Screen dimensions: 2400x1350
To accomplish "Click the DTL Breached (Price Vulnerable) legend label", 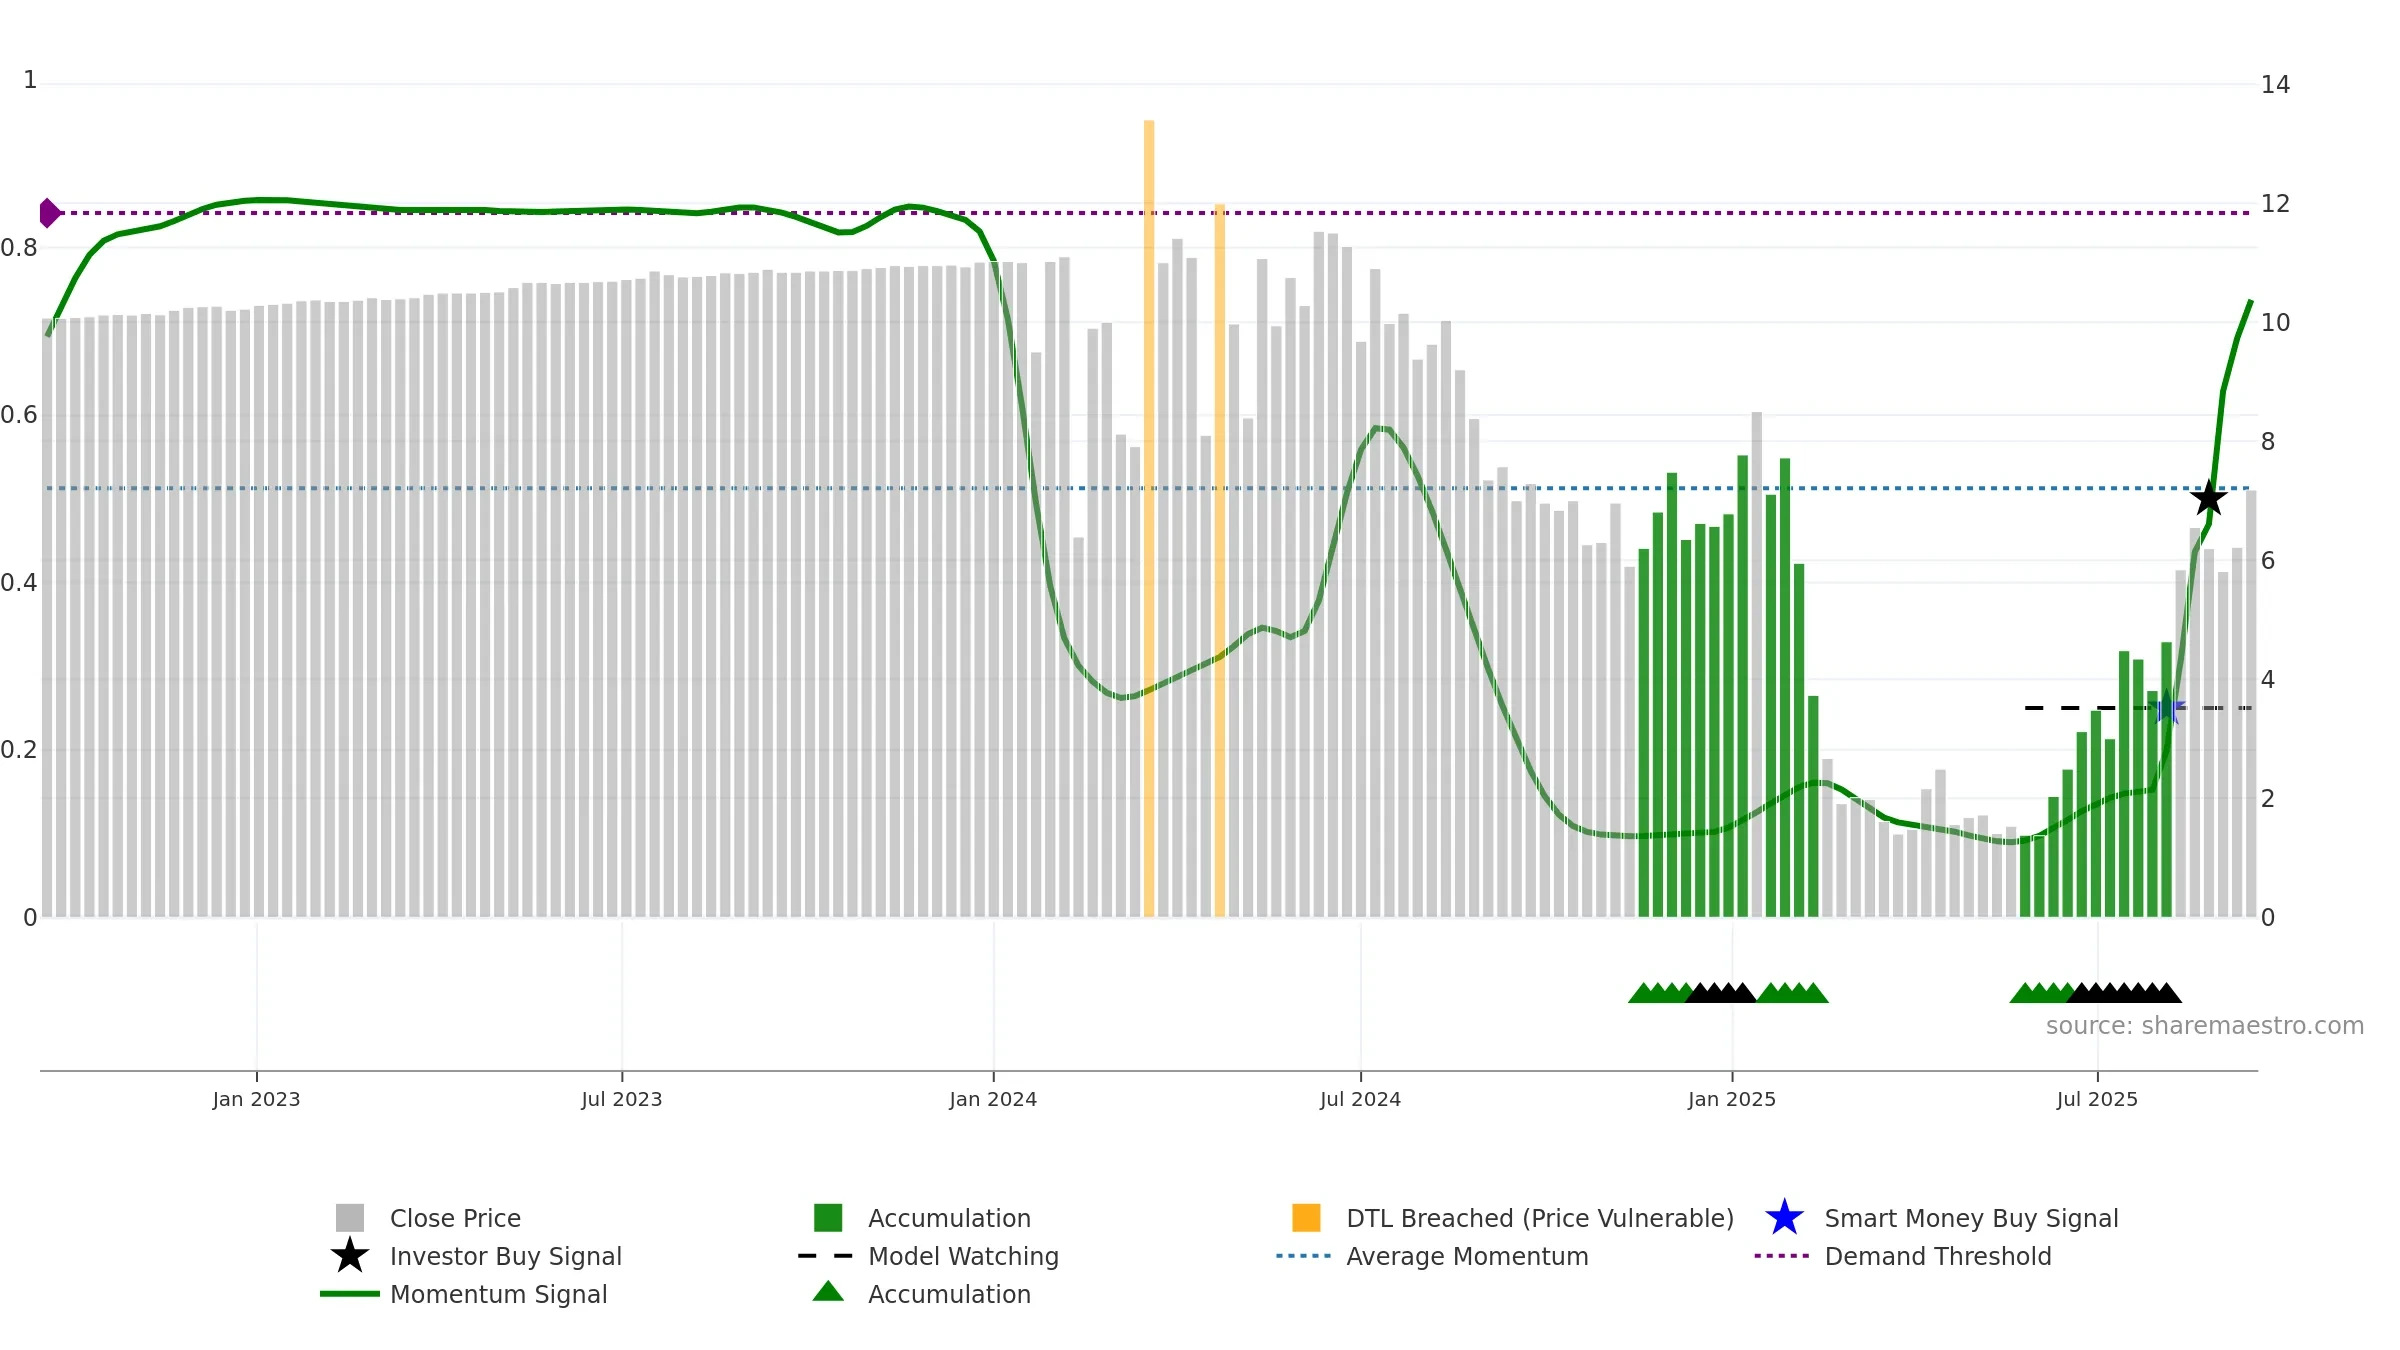I will coord(1539,1218).
